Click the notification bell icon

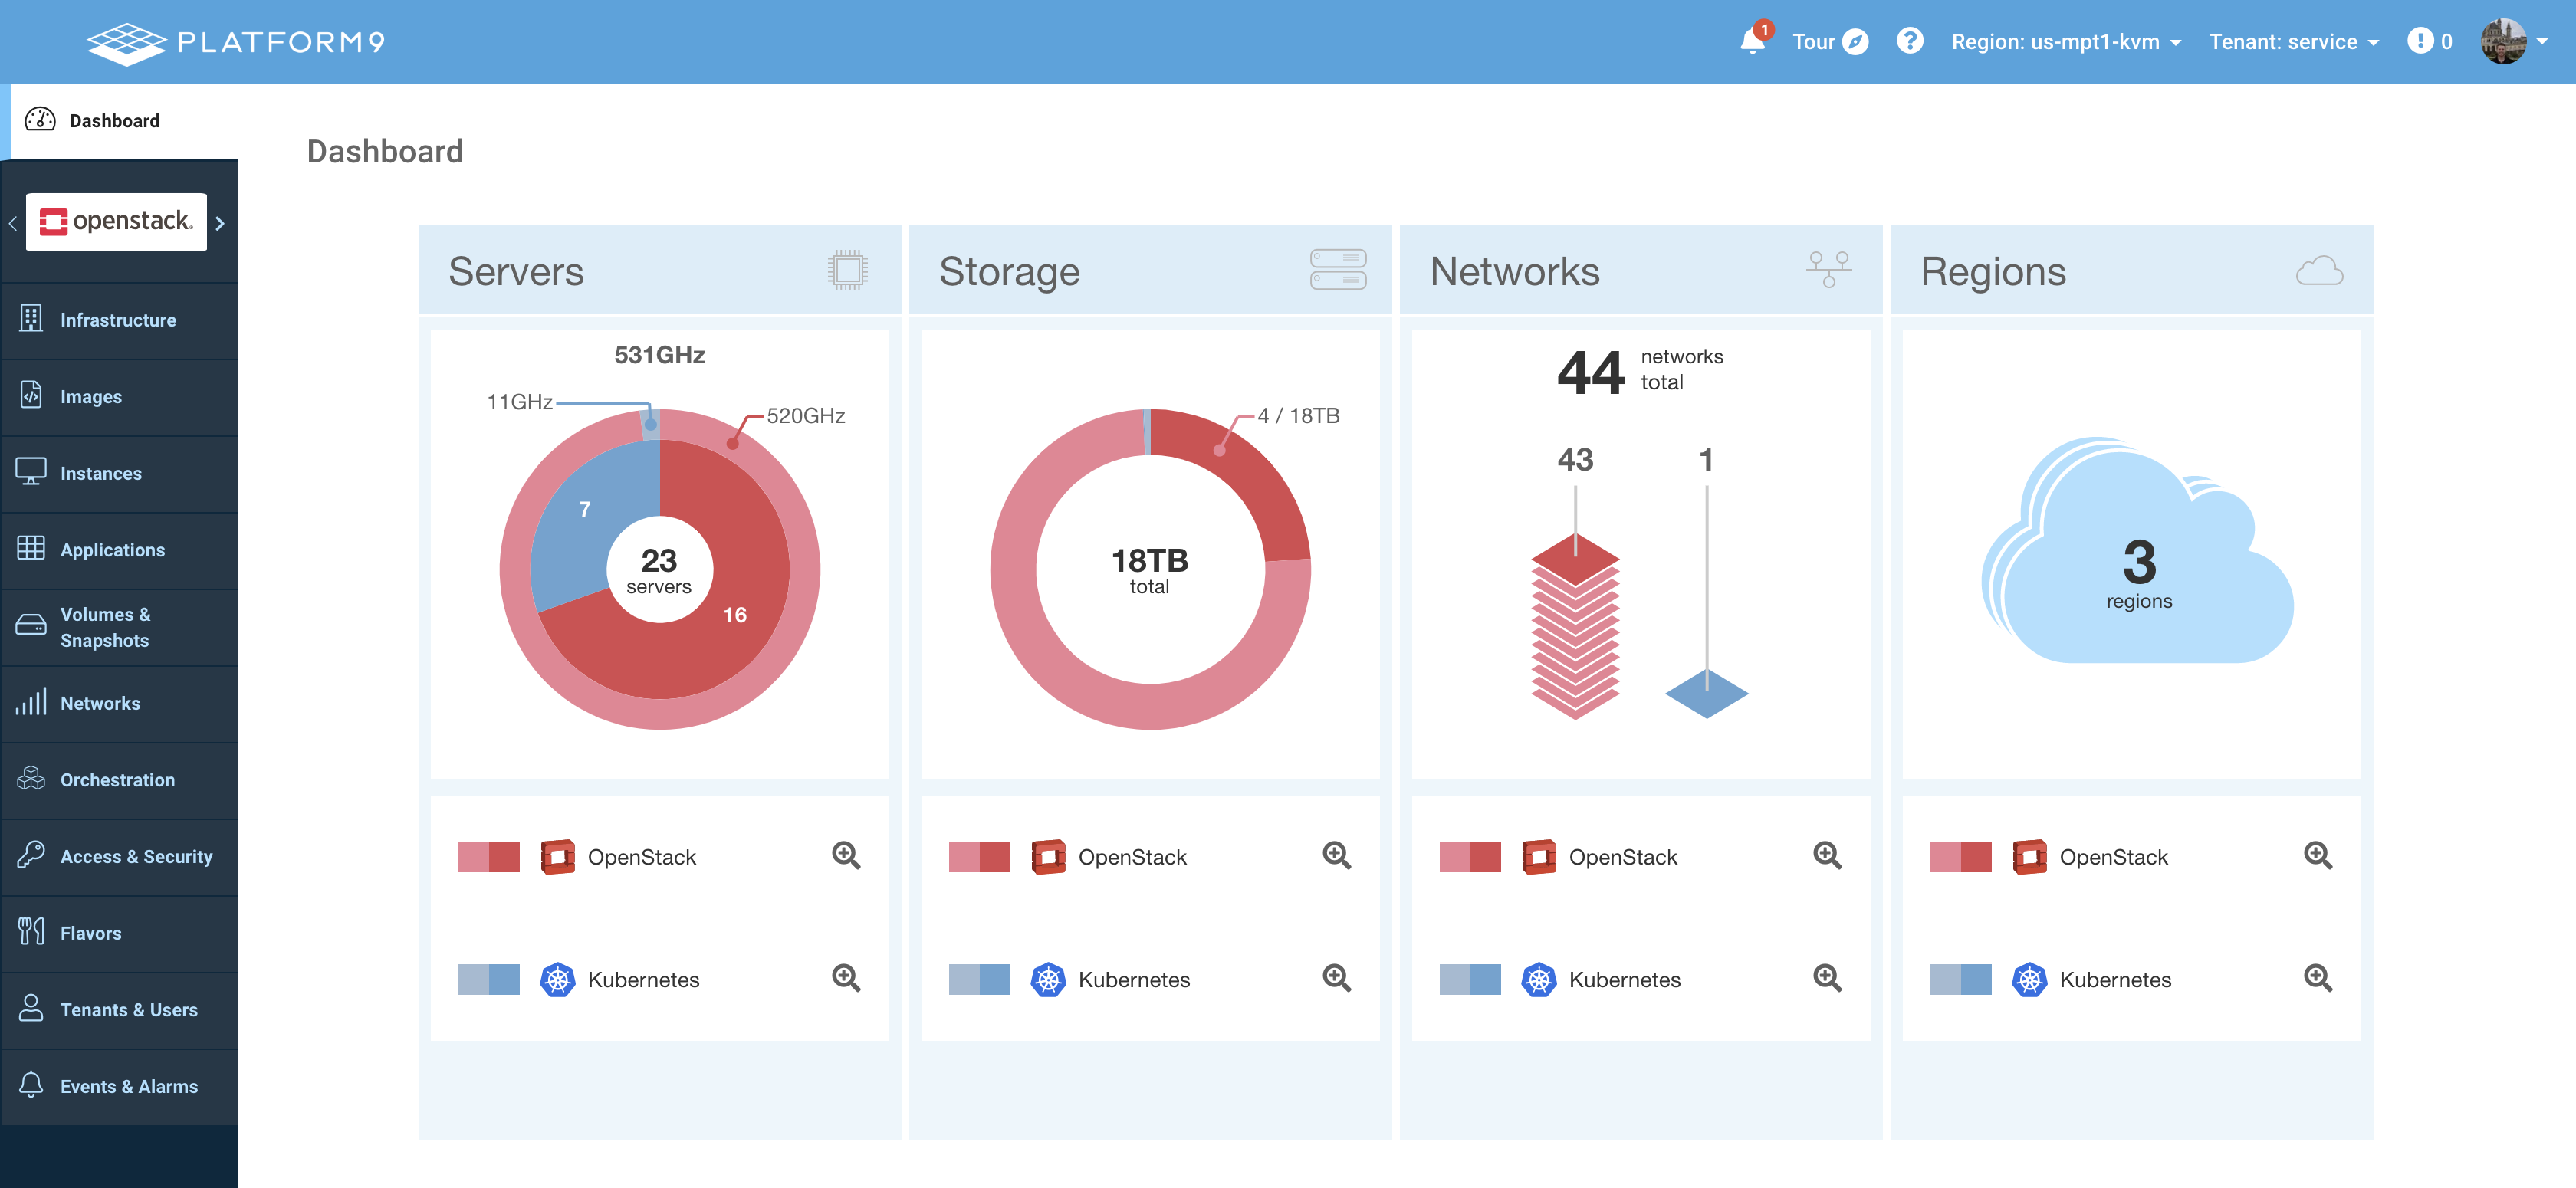click(1752, 41)
